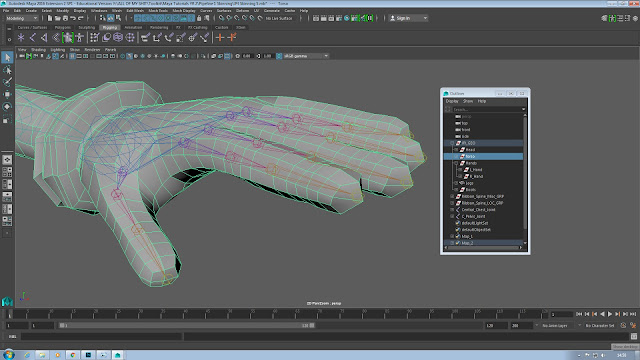The width and height of the screenshot is (640, 360).
Task: Toggle the Modeling Toolkit panel icon
Action: click(604, 18)
